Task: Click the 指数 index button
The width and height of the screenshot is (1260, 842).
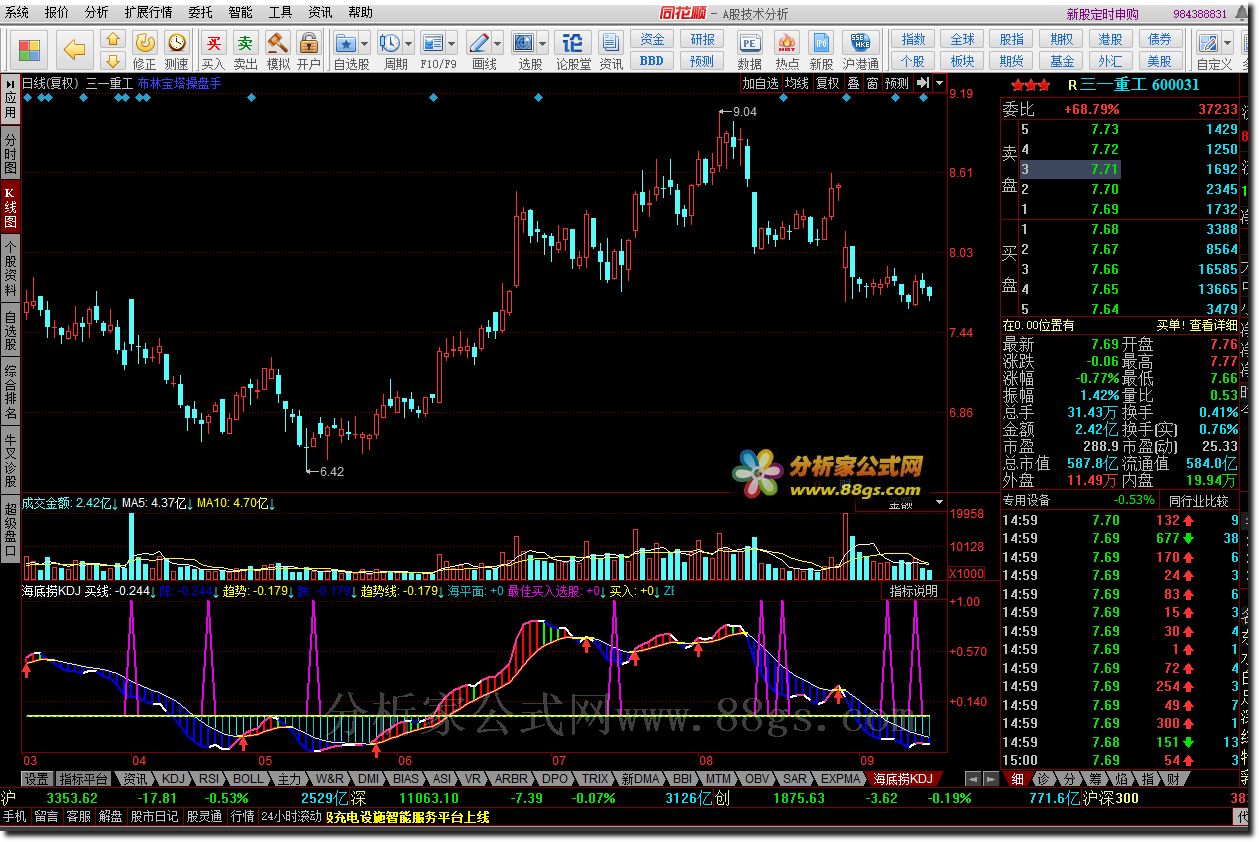Action: pyautogui.click(x=913, y=40)
